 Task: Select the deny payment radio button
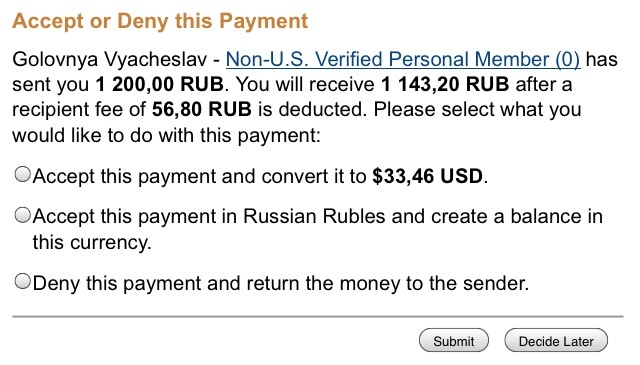pyautogui.click(x=22, y=281)
